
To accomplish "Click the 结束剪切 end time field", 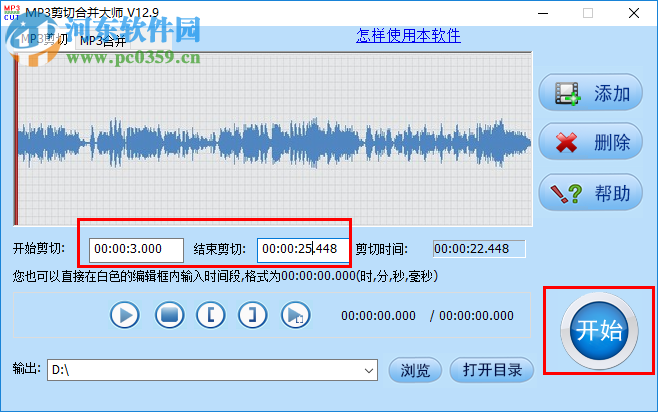I will [303, 250].
